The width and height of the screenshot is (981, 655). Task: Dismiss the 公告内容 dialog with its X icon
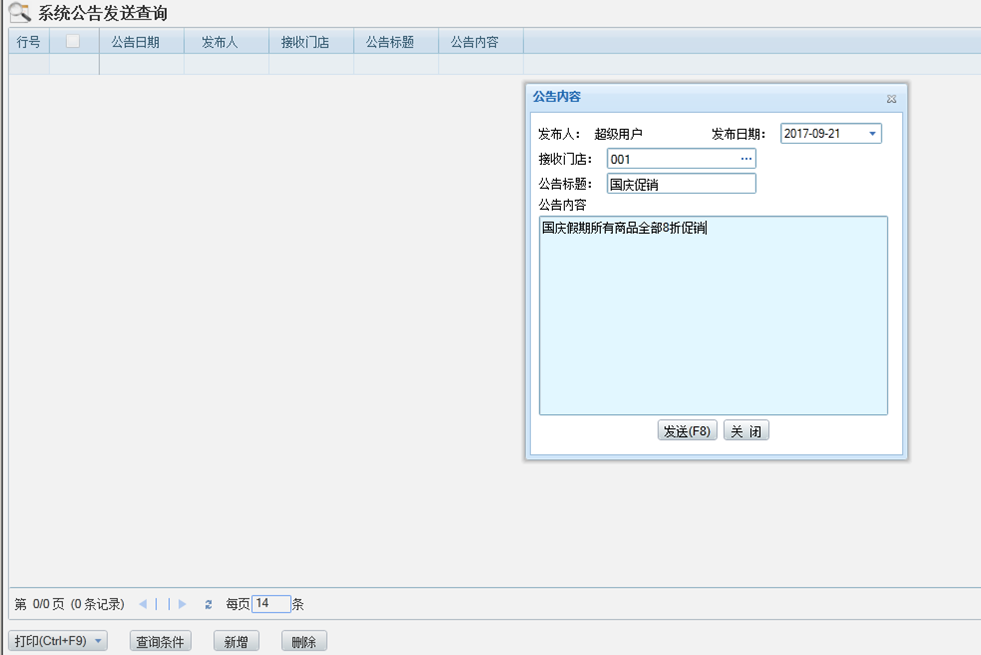coord(891,98)
